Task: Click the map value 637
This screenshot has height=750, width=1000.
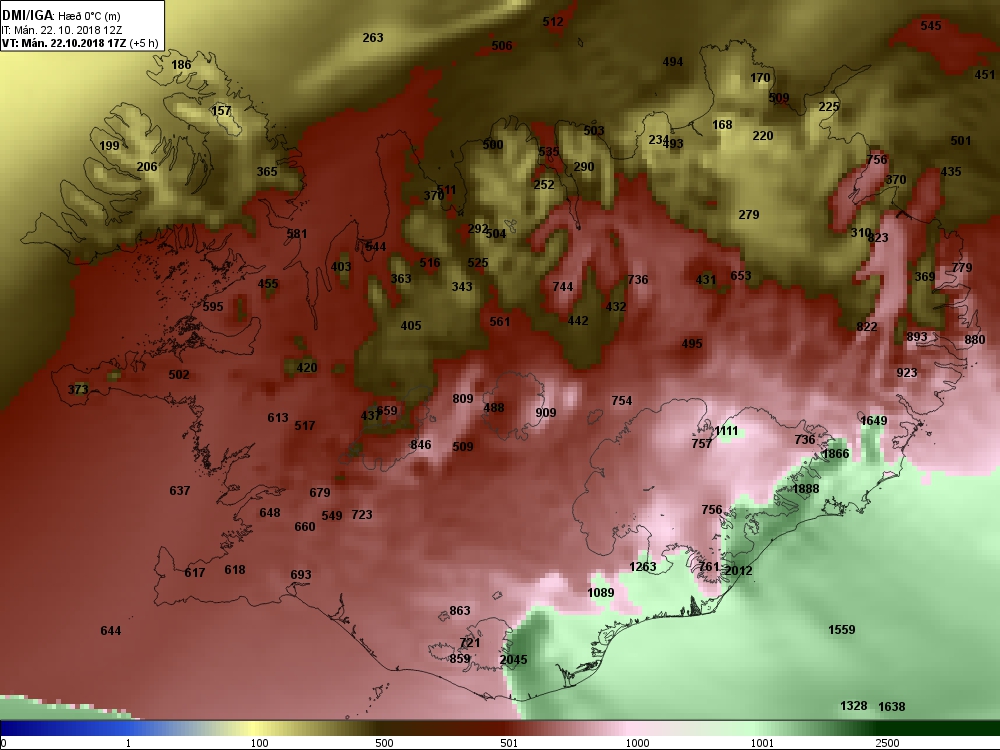Action: click(x=179, y=490)
